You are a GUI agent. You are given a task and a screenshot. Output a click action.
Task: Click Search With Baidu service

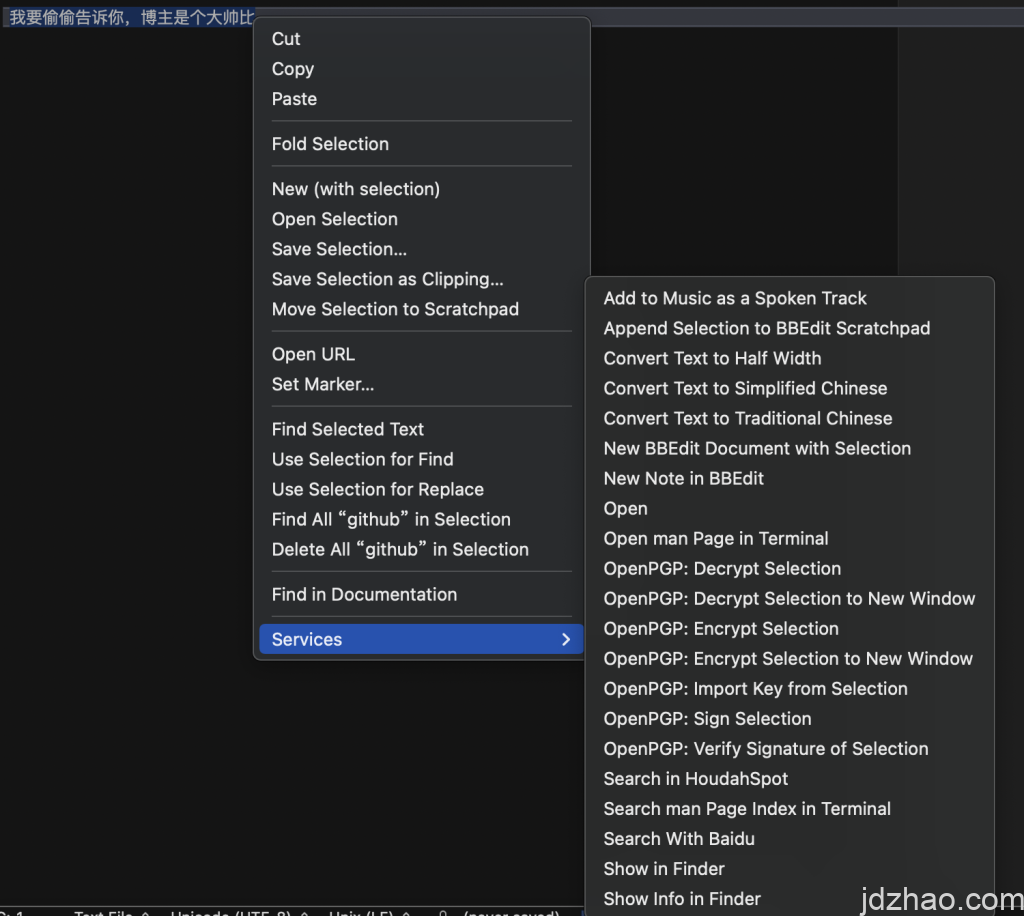pos(679,838)
